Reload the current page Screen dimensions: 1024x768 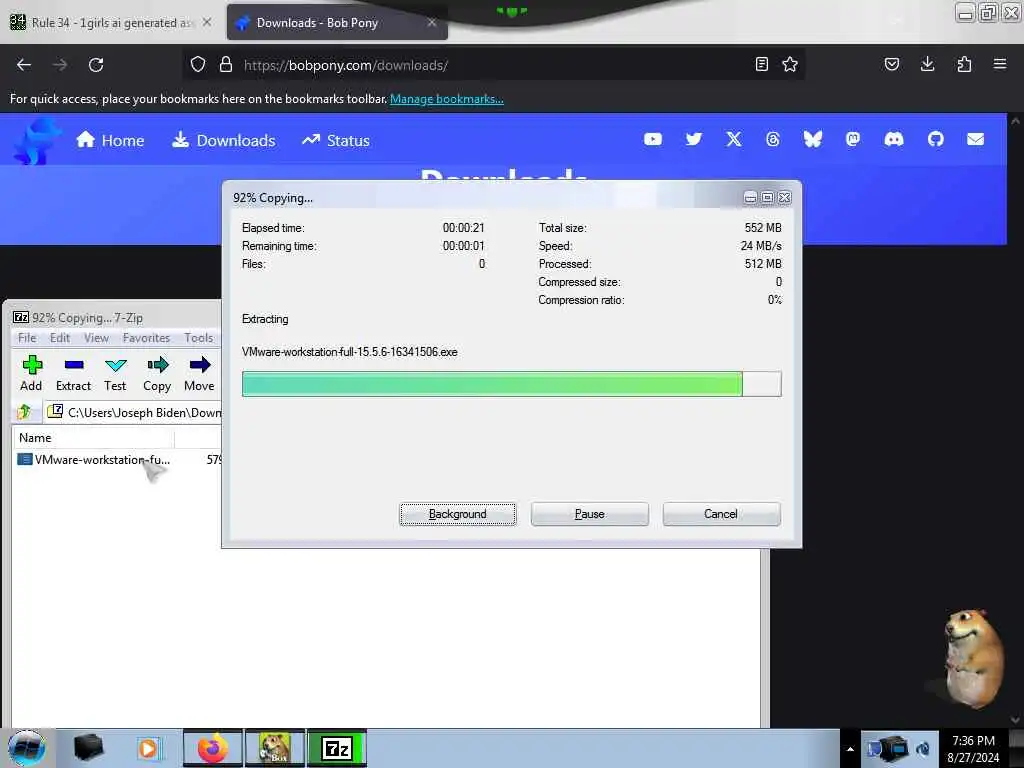click(96, 65)
